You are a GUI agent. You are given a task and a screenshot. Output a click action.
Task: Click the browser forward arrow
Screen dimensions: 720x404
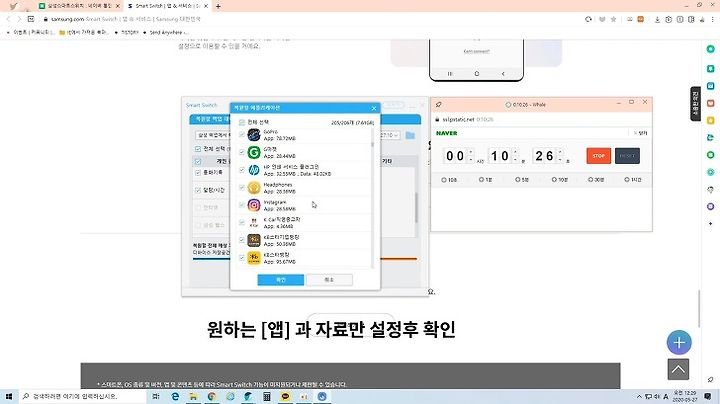[19, 19]
